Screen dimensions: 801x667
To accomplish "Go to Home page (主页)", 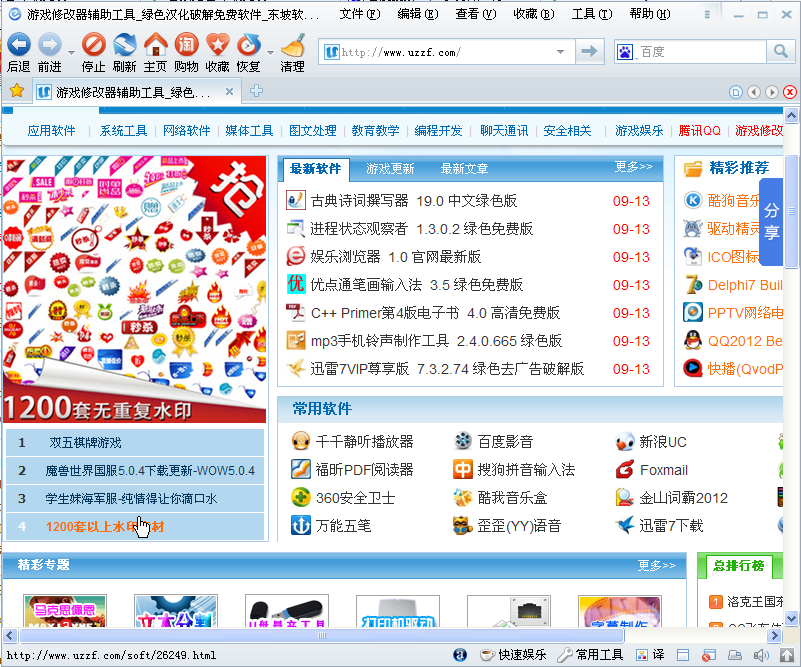I will coord(155,52).
